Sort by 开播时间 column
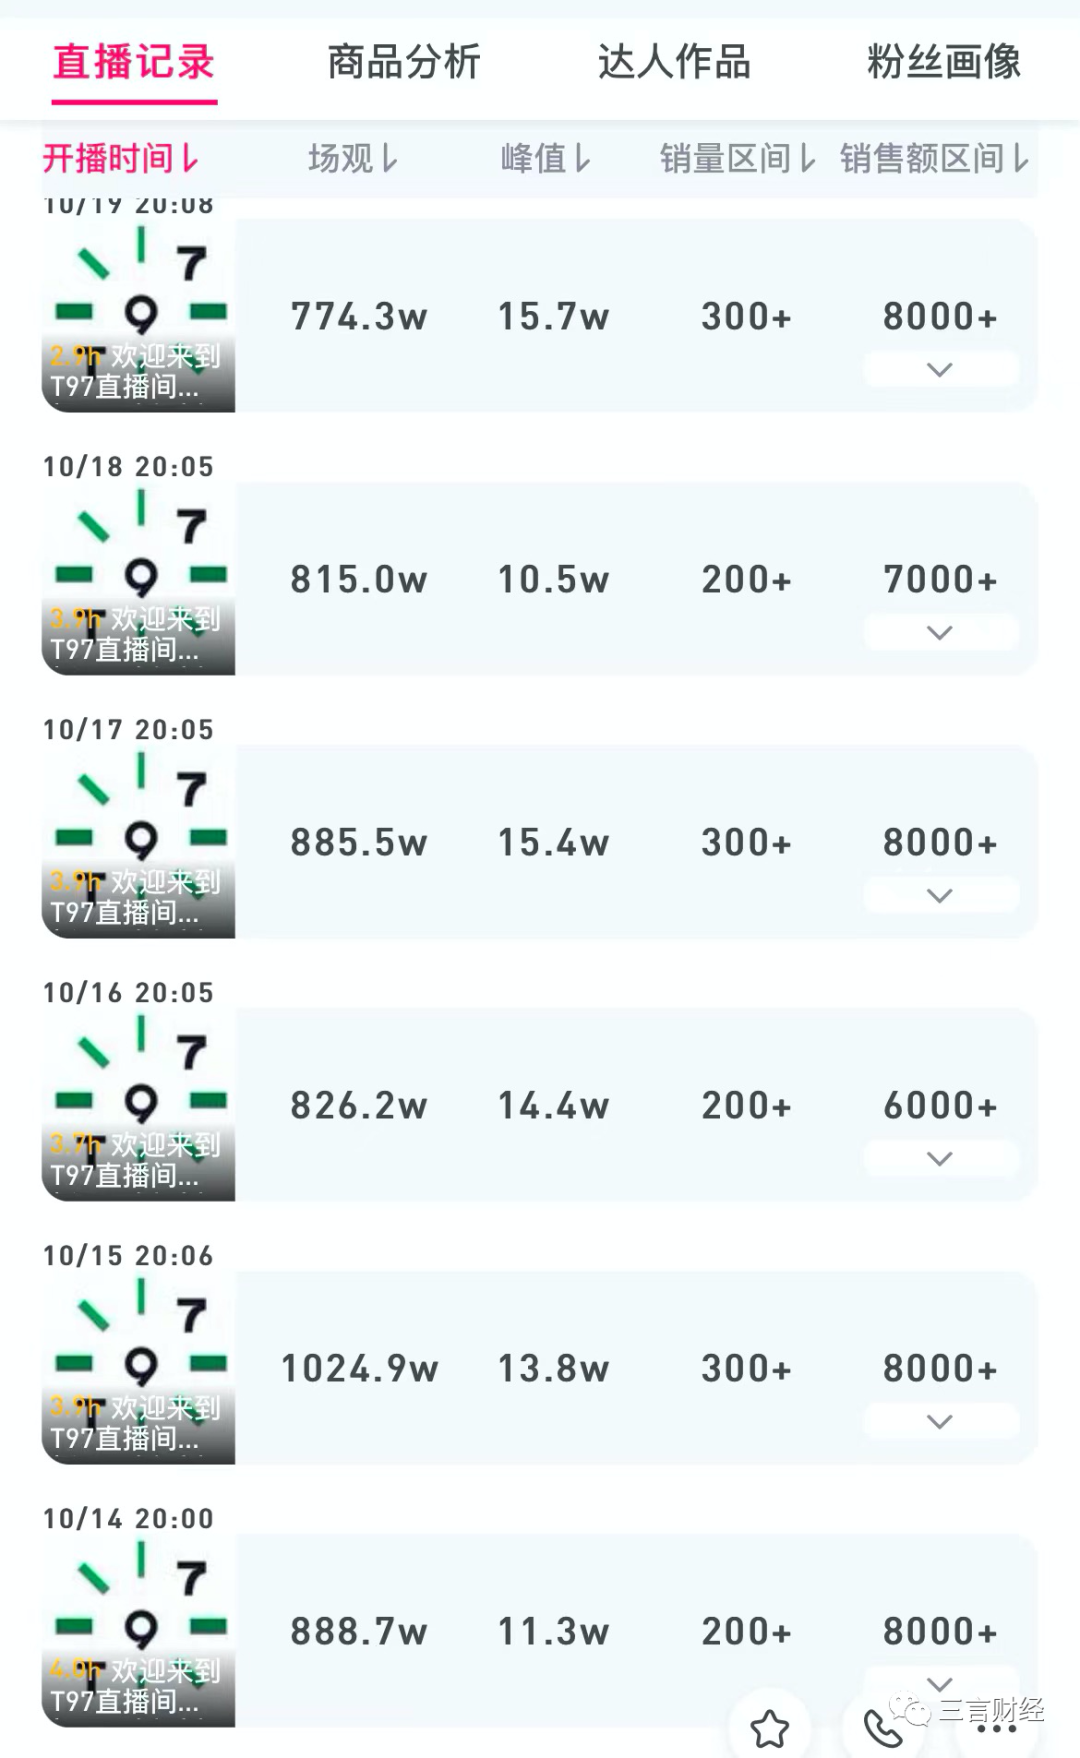This screenshot has width=1080, height=1758. click(121, 158)
